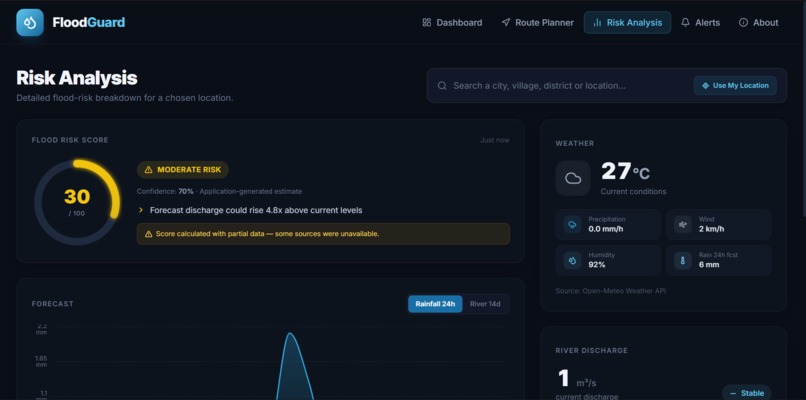Click the 'Confidence: 70%' text

click(165, 191)
